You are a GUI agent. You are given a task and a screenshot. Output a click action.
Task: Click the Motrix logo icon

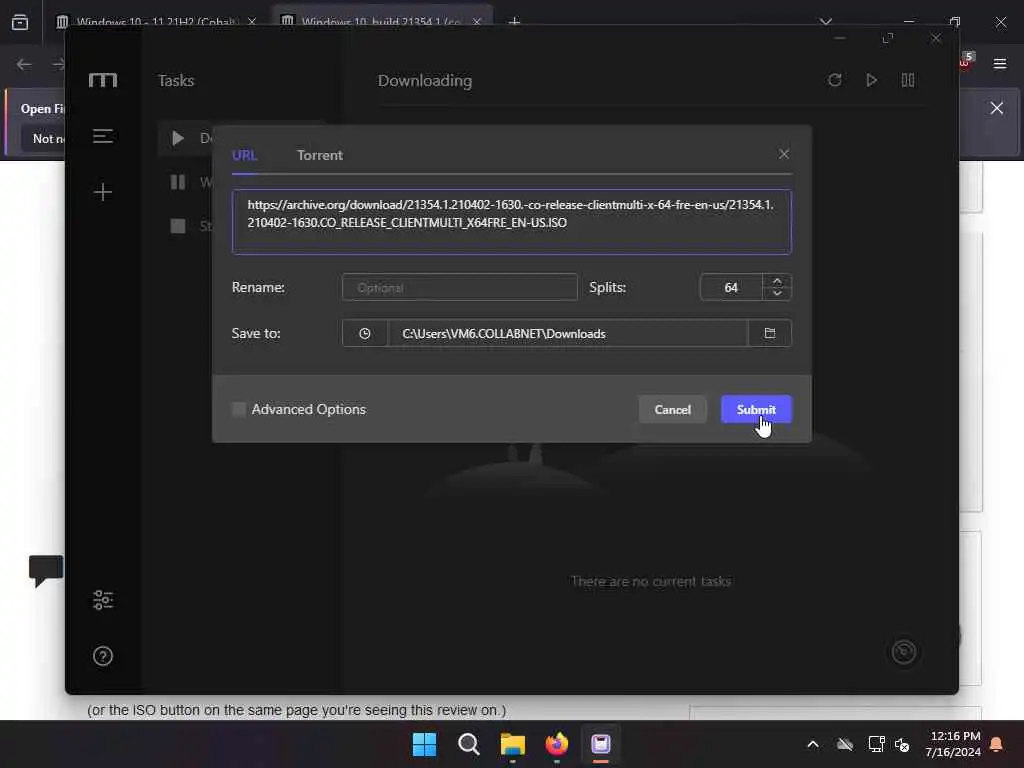click(103, 80)
